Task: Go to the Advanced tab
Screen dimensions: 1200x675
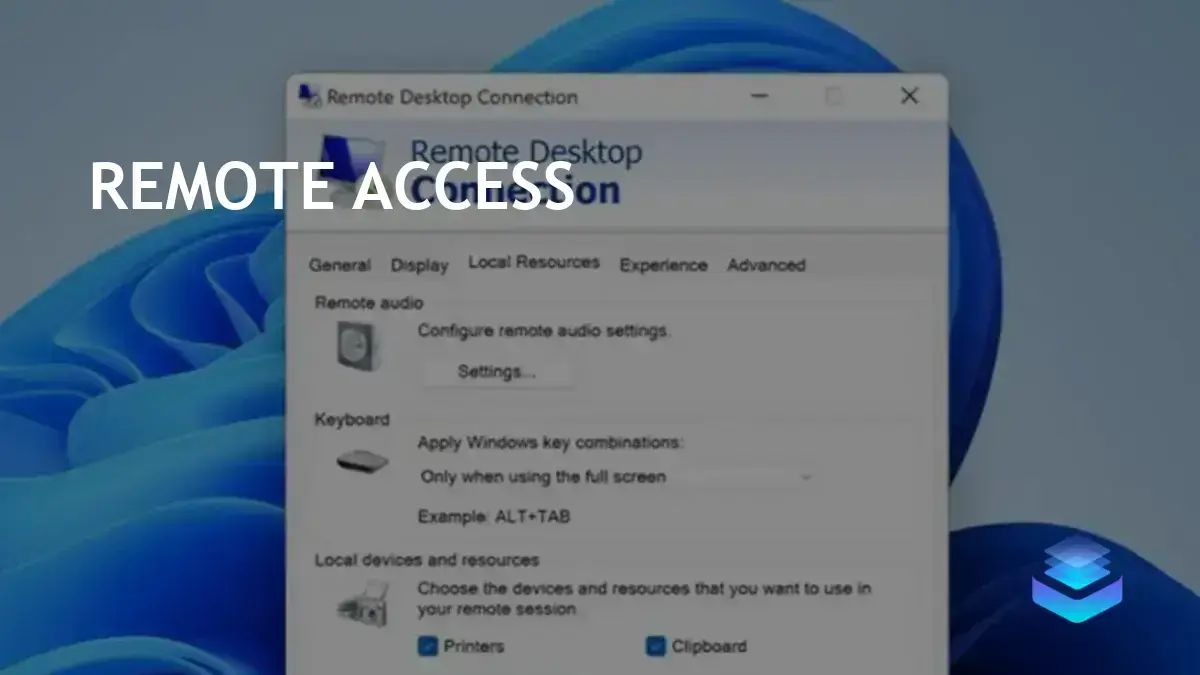Action: (x=766, y=265)
